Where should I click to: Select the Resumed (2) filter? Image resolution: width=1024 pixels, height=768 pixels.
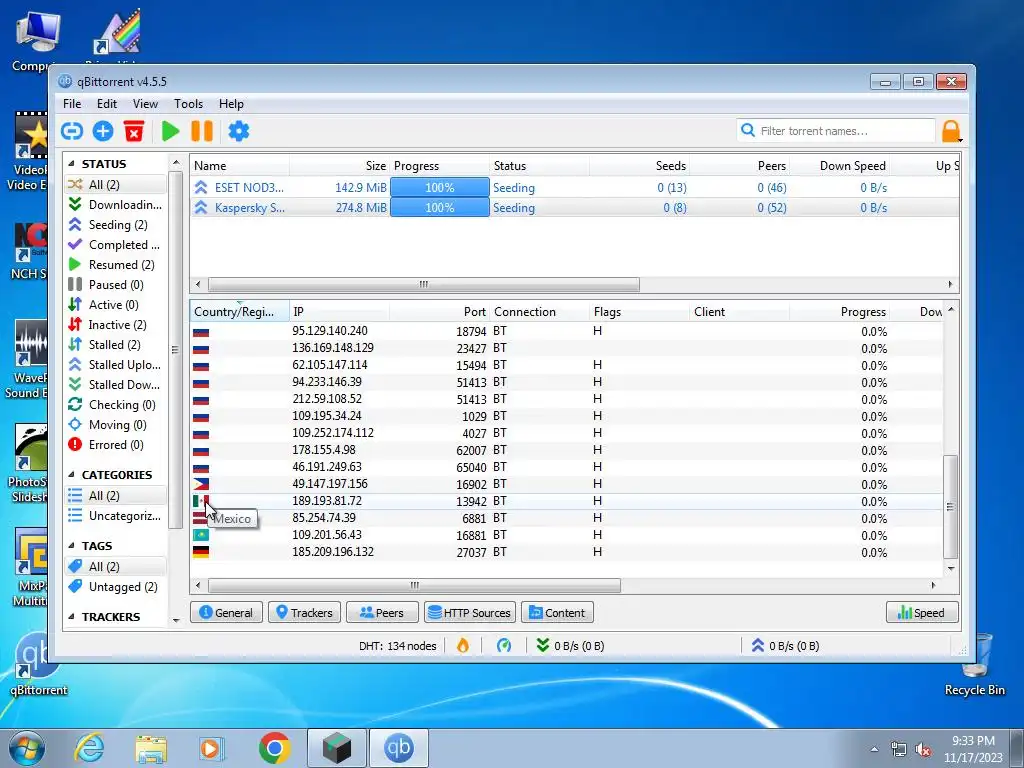point(116,264)
